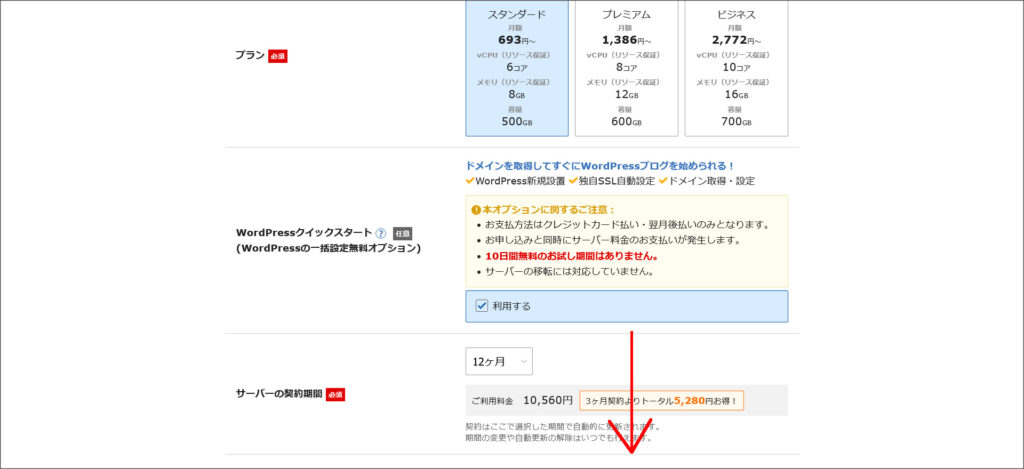Screen dimensions: 1024x469
Task: Click the 必須 badge next to プラン
Action: tap(278, 56)
